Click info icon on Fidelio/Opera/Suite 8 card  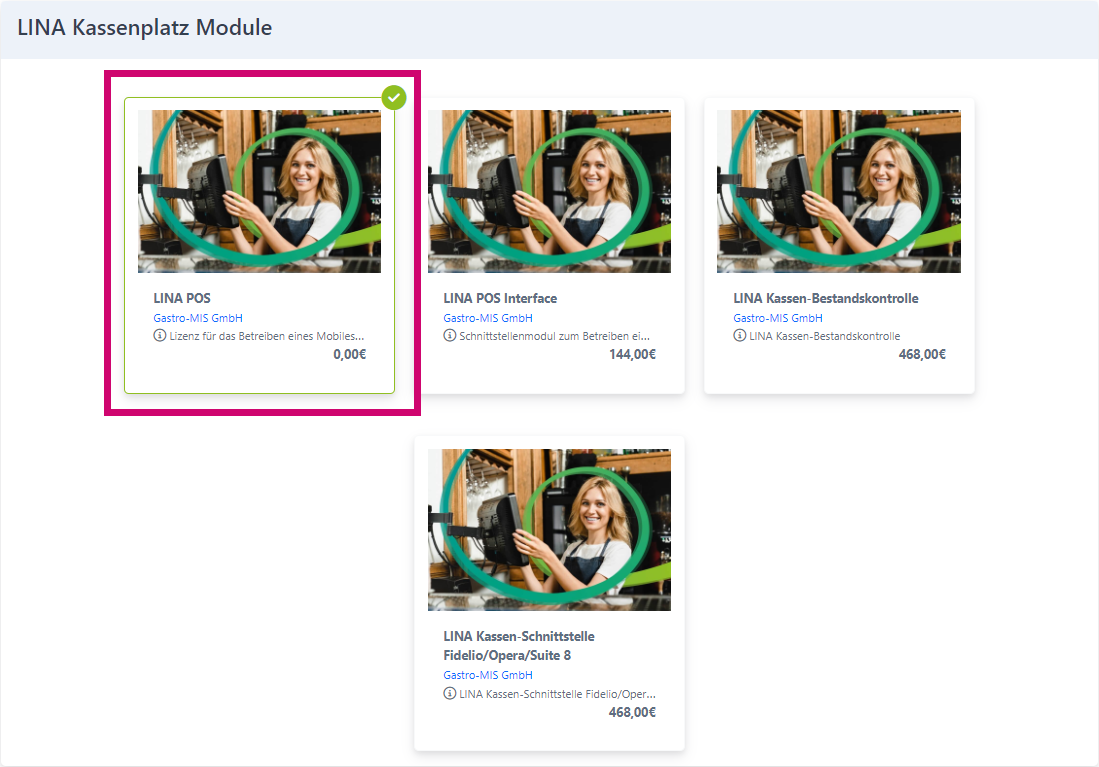(x=450, y=693)
